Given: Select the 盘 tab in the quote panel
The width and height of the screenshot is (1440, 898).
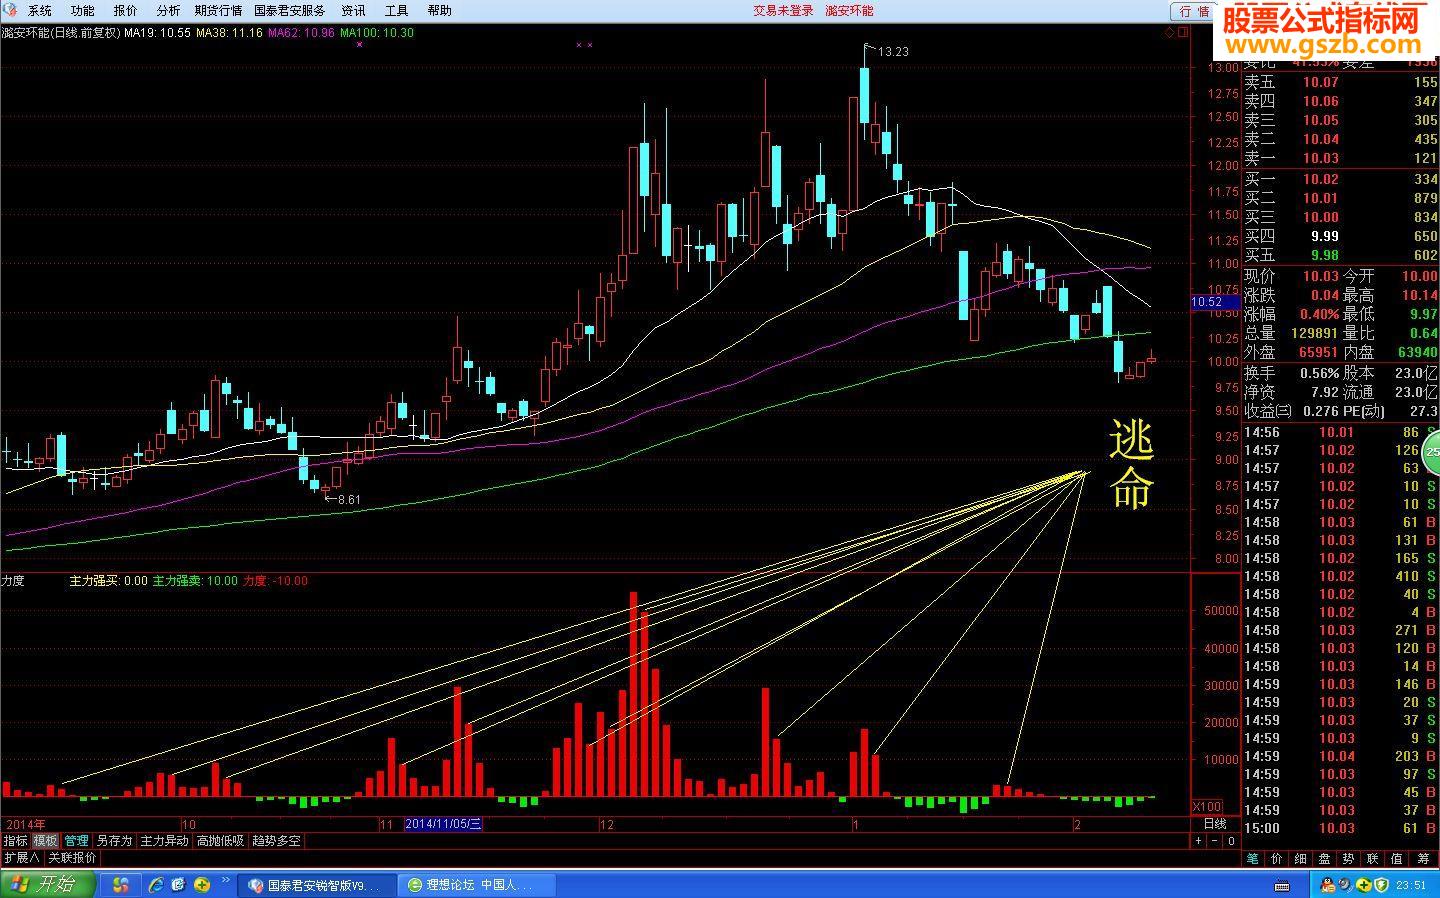Looking at the screenshot, I should pyautogui.click(x=1324, y=858).
